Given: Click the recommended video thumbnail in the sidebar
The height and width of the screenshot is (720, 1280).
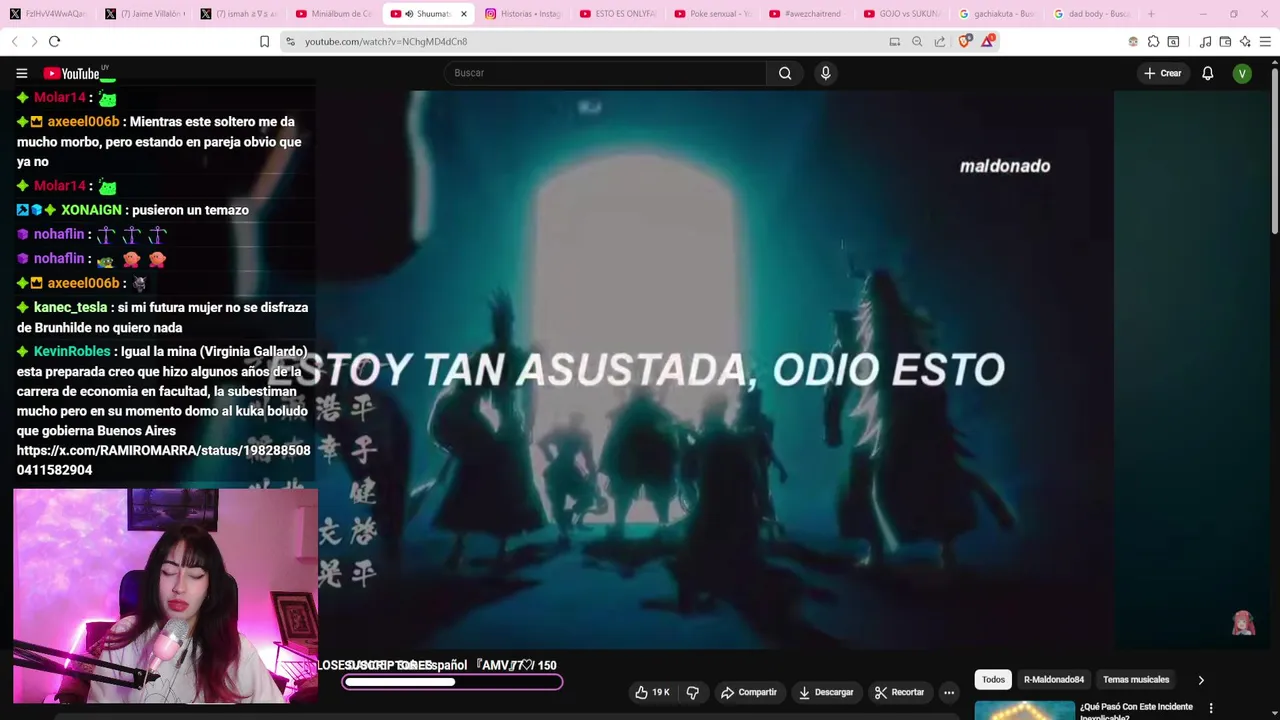Looking at the screenshot, I should [x=1025, y=710].
